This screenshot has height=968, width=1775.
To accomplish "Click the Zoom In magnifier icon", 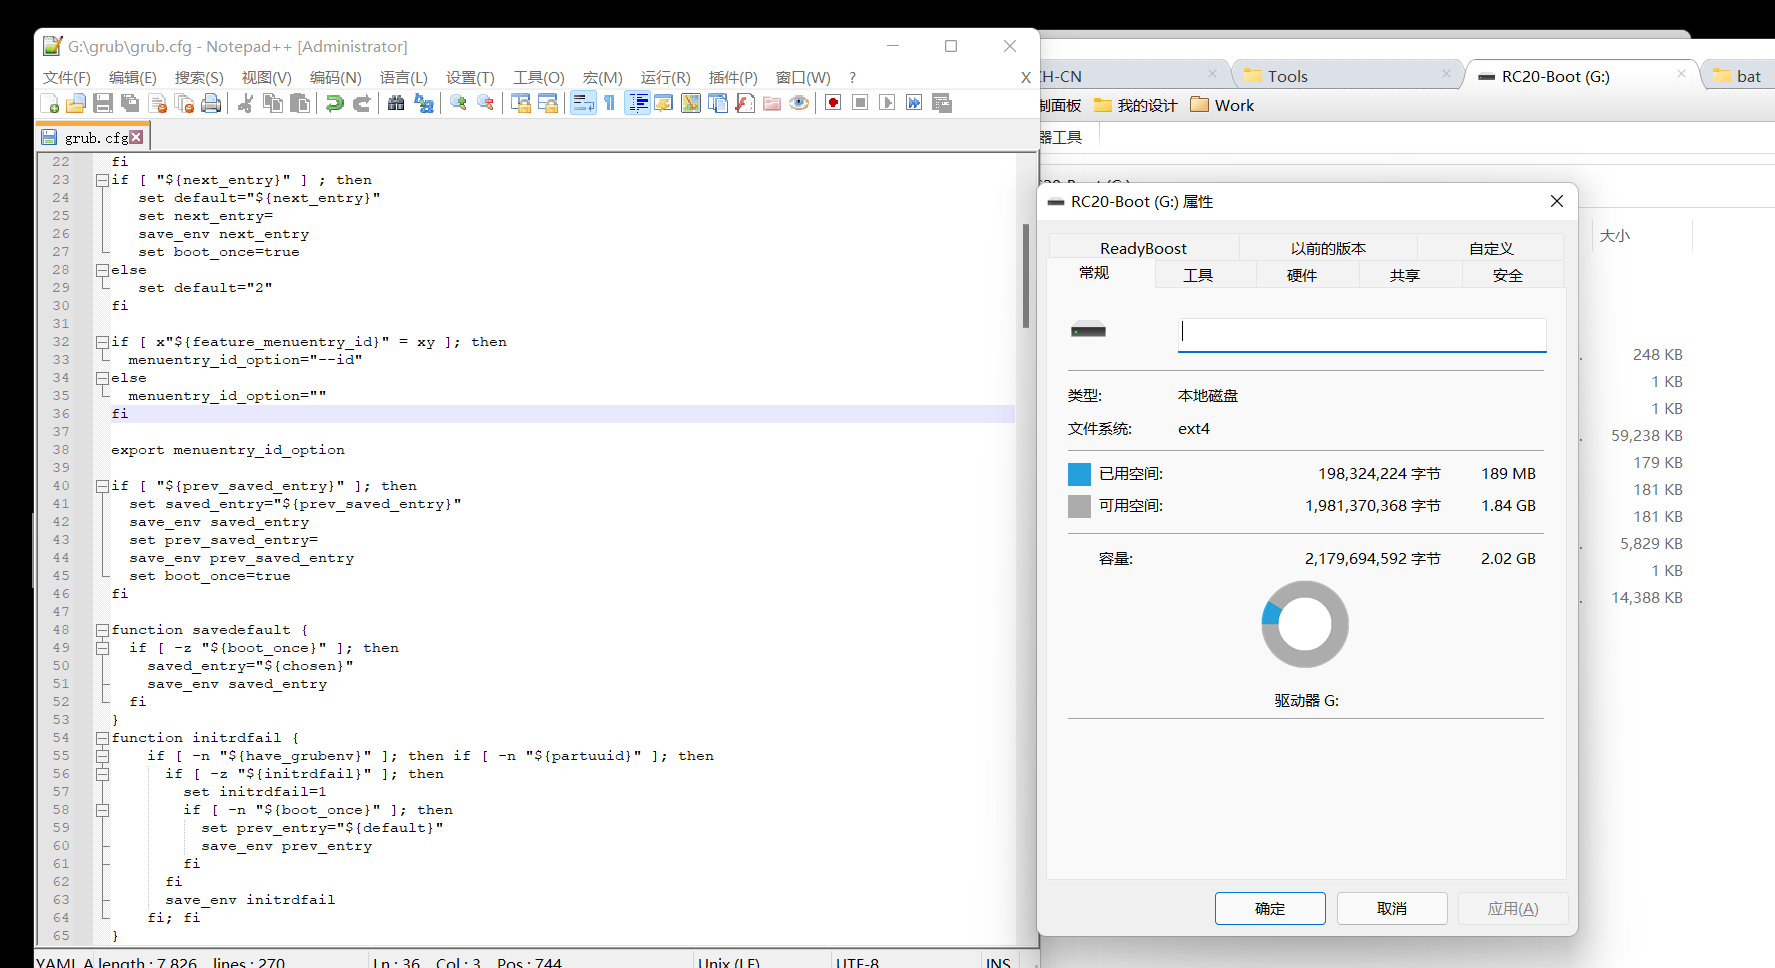I will tap(458, 103).
